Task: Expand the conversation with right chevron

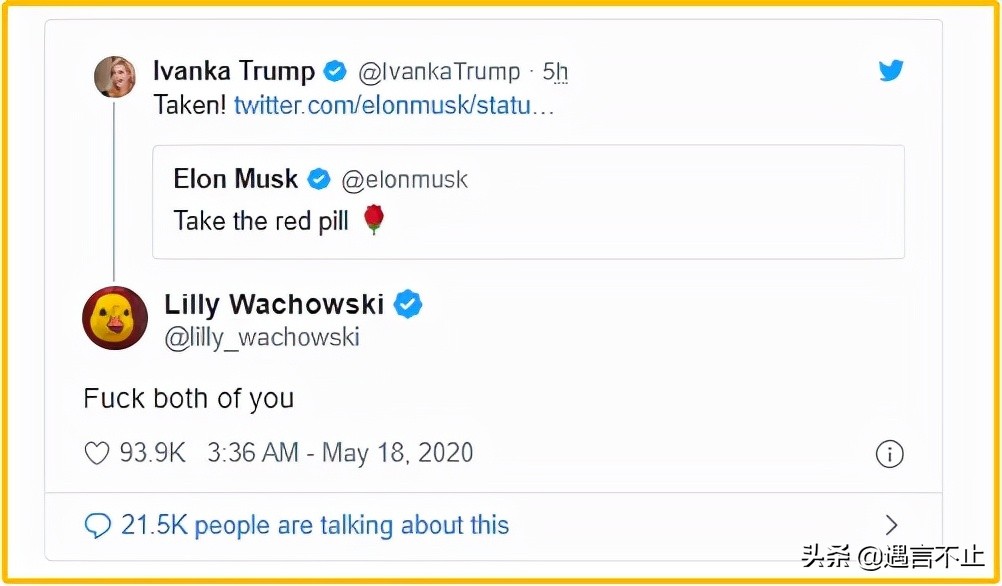Action: tap(892, 525)
